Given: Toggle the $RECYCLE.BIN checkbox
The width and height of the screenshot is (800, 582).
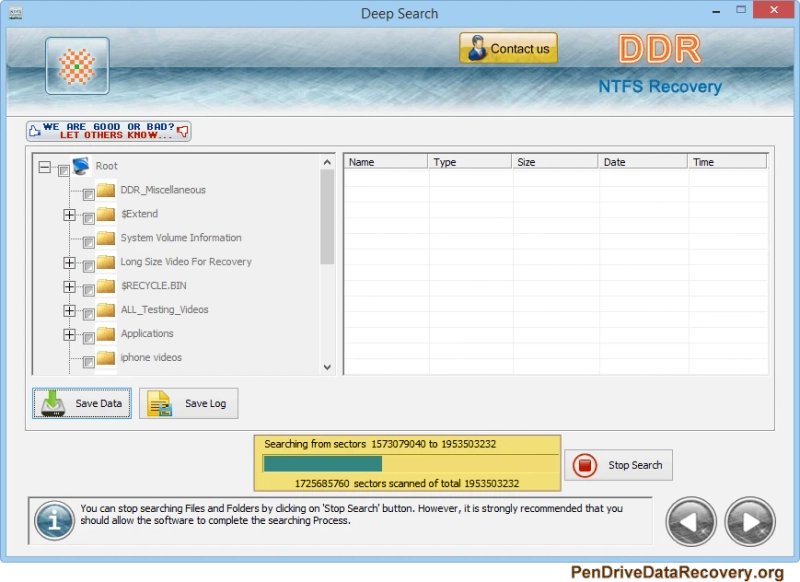Looking at the screenshot, I should pyautogui.click(x=88, y=290).
